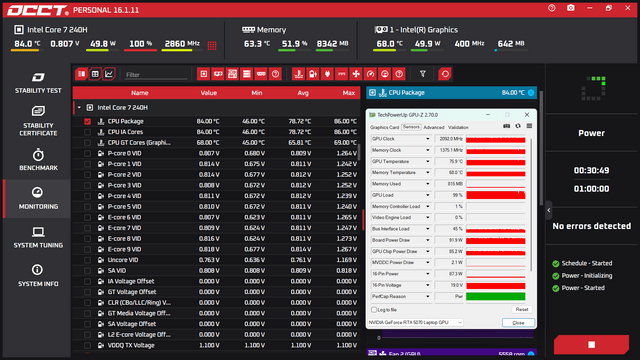Screen dimensions: 640x360
Task: Check the Uncore VID checkbox
Action: (87, 260)
